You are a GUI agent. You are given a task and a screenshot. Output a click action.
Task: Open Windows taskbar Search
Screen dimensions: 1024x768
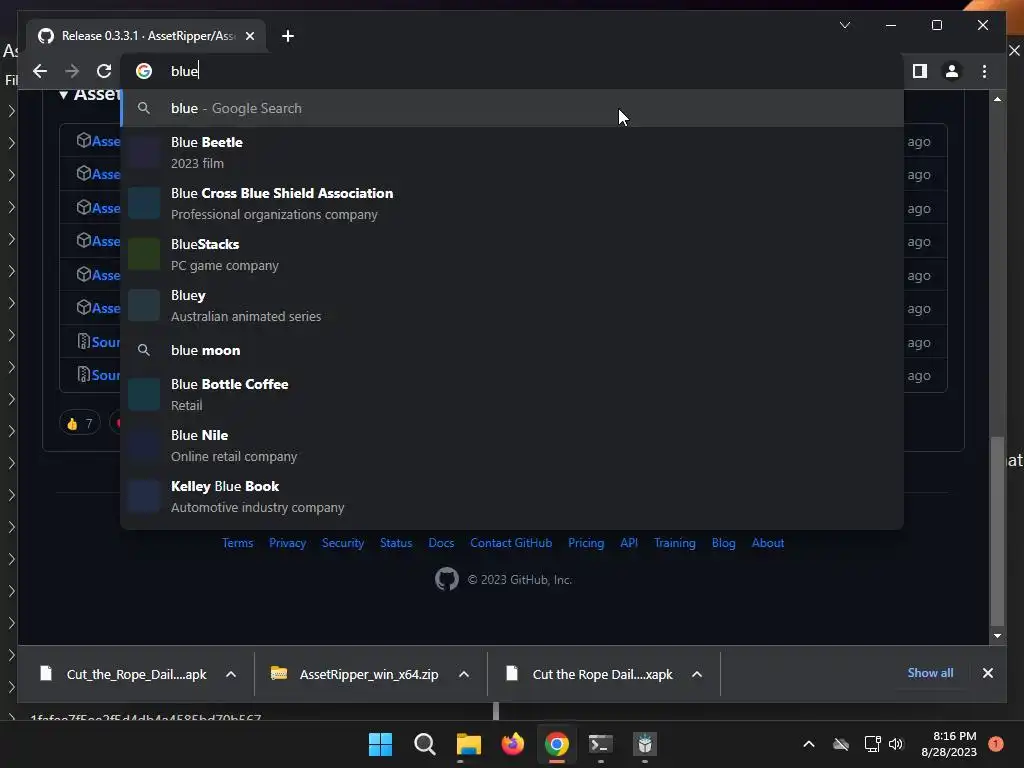424,744
